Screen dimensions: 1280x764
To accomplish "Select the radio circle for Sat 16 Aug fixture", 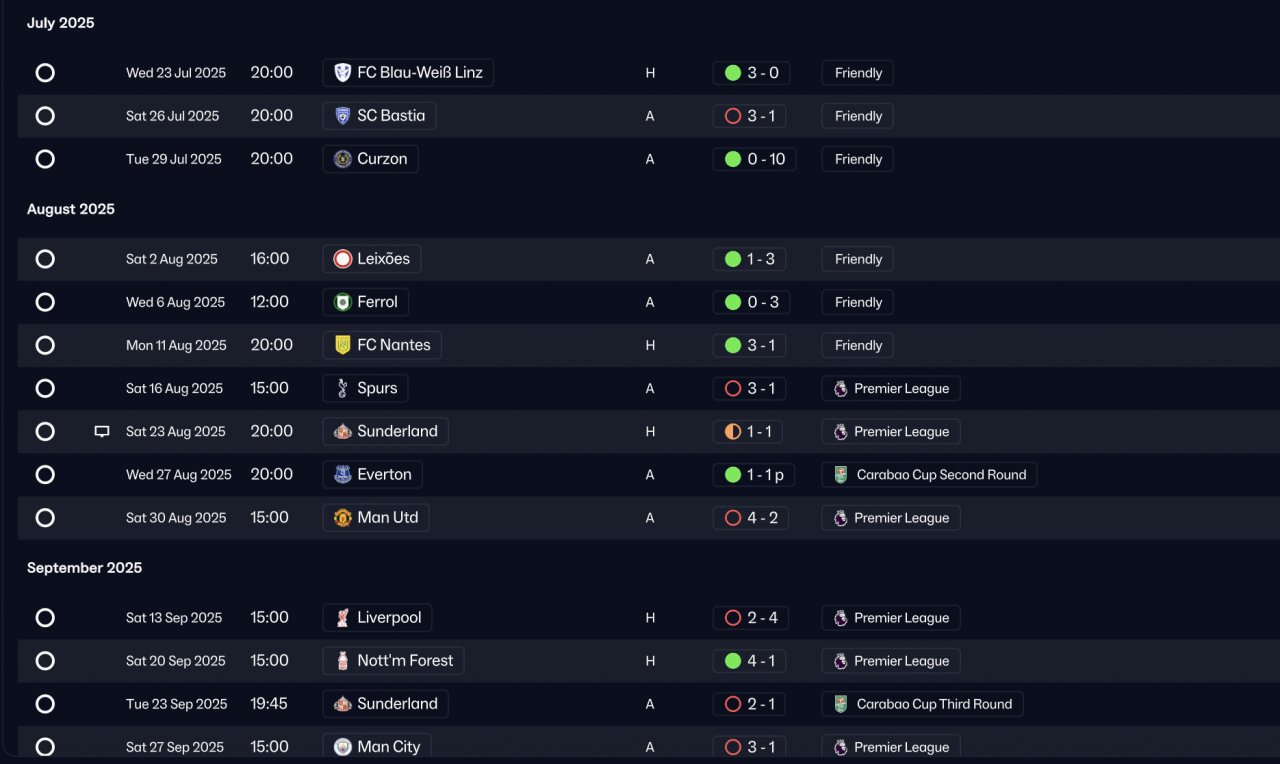I will tap(45, 388).
